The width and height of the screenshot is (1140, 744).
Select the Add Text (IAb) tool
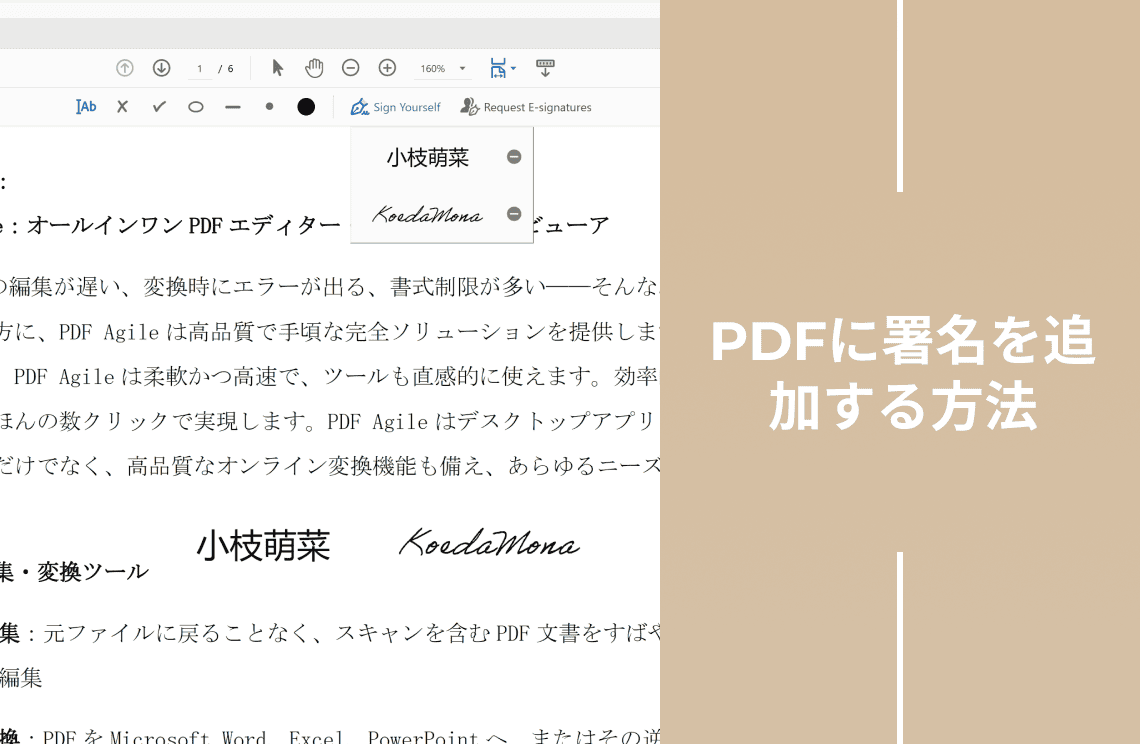pos(85,106)
